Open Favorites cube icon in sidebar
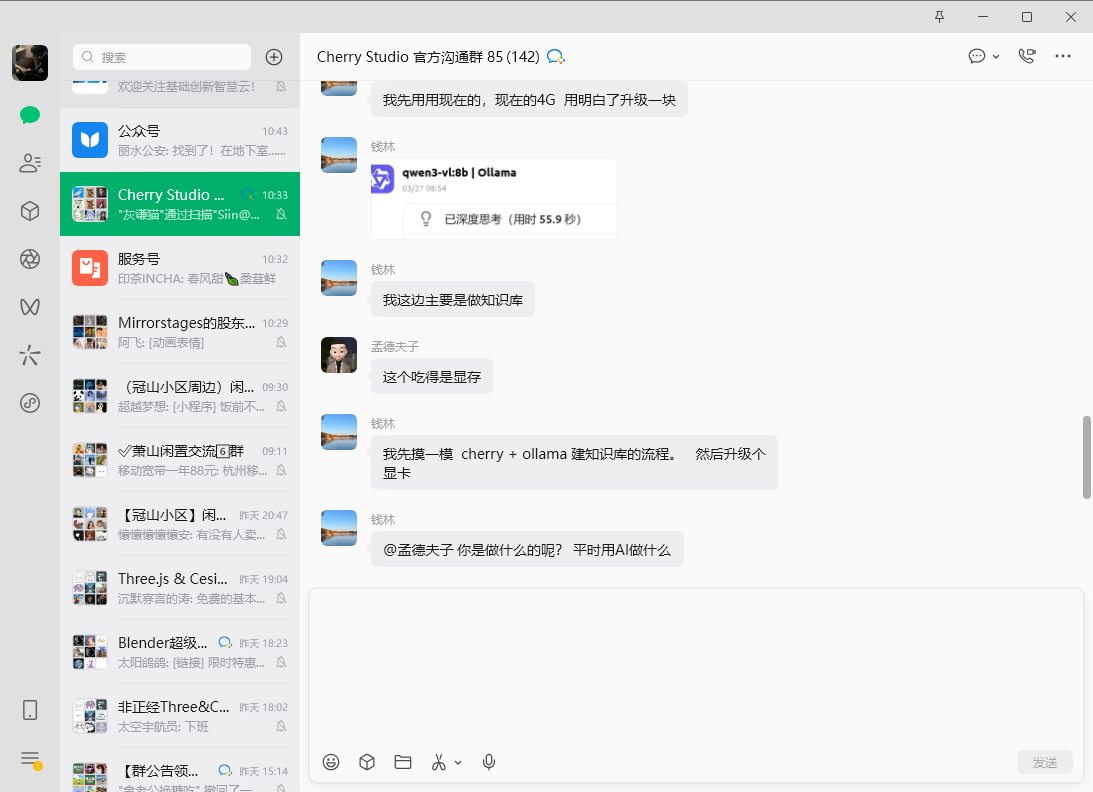 [x=30, y=211]
